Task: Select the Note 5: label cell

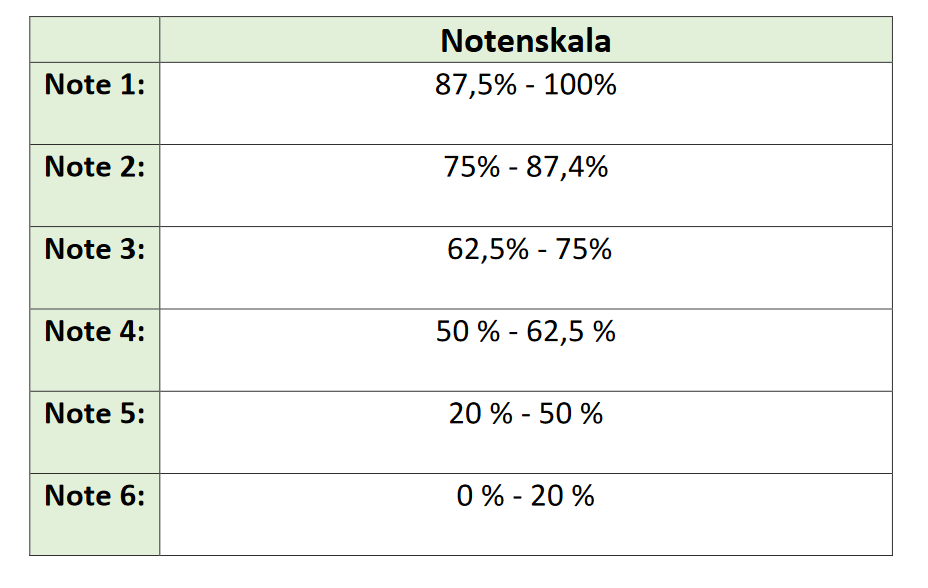Action: 95,432
